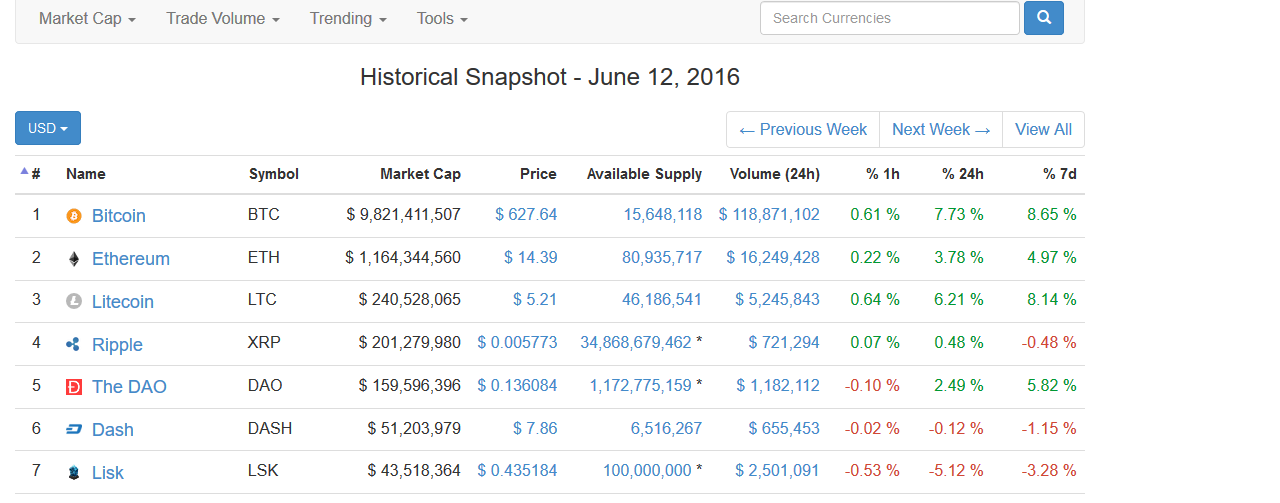Select Ethereum market cap $ 1,164,344,560
Viewport: 1280px width, 503px height.
(403, 257)
